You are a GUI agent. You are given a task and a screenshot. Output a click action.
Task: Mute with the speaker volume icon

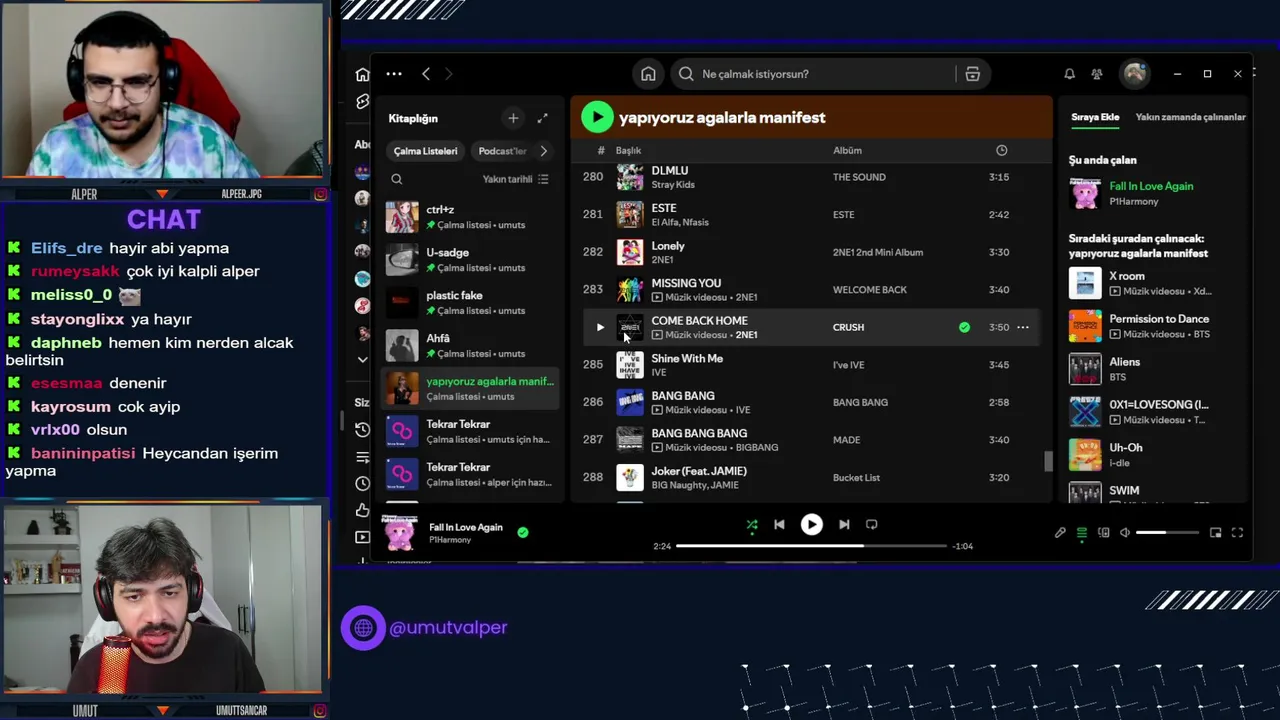[1125, 533]
